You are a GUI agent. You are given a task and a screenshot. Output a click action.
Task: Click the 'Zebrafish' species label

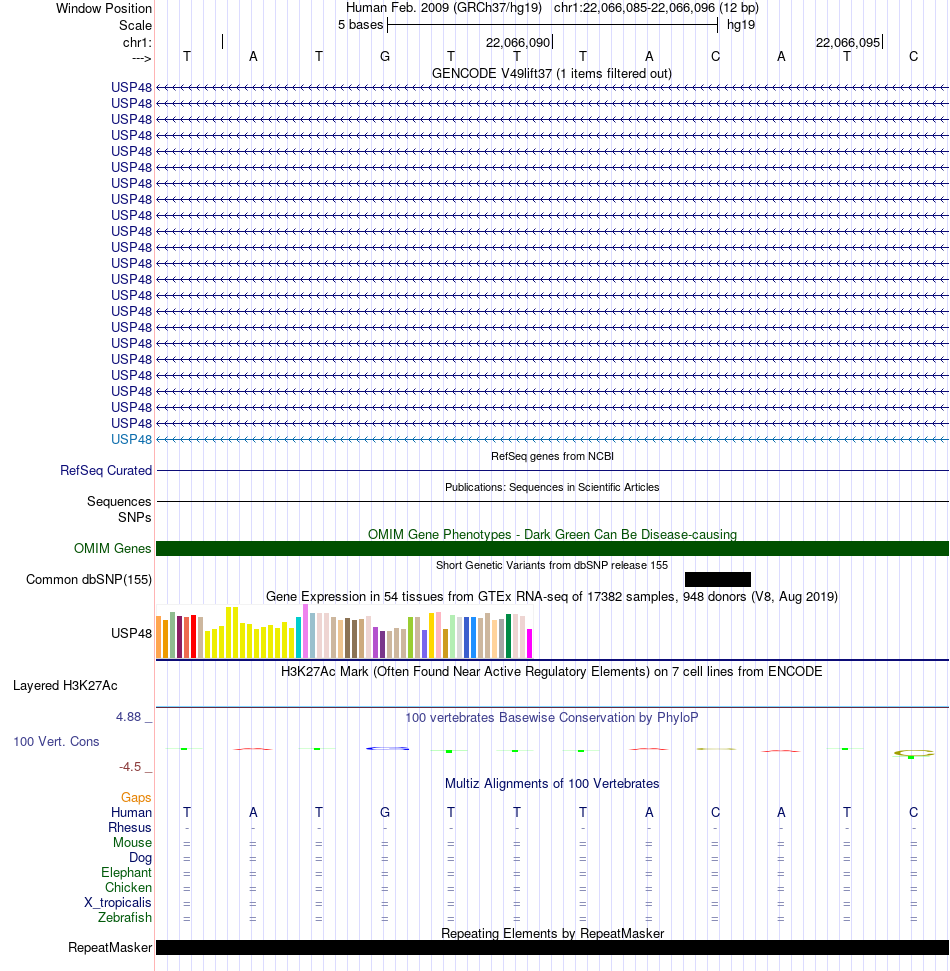click(x=124, y=918)
